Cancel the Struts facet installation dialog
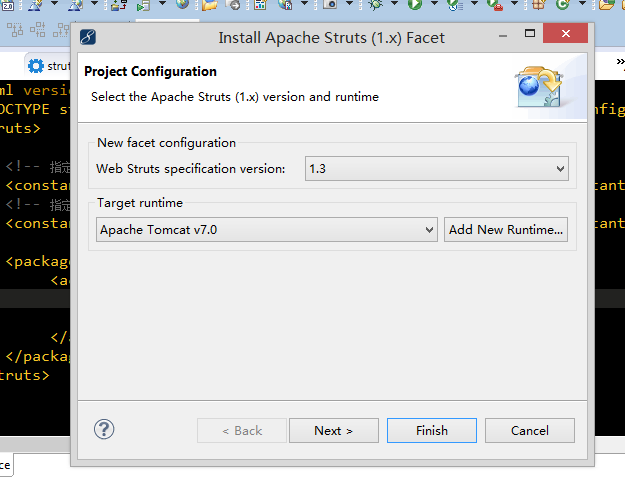The image size is (625, 481). click(x=530, y=430)
